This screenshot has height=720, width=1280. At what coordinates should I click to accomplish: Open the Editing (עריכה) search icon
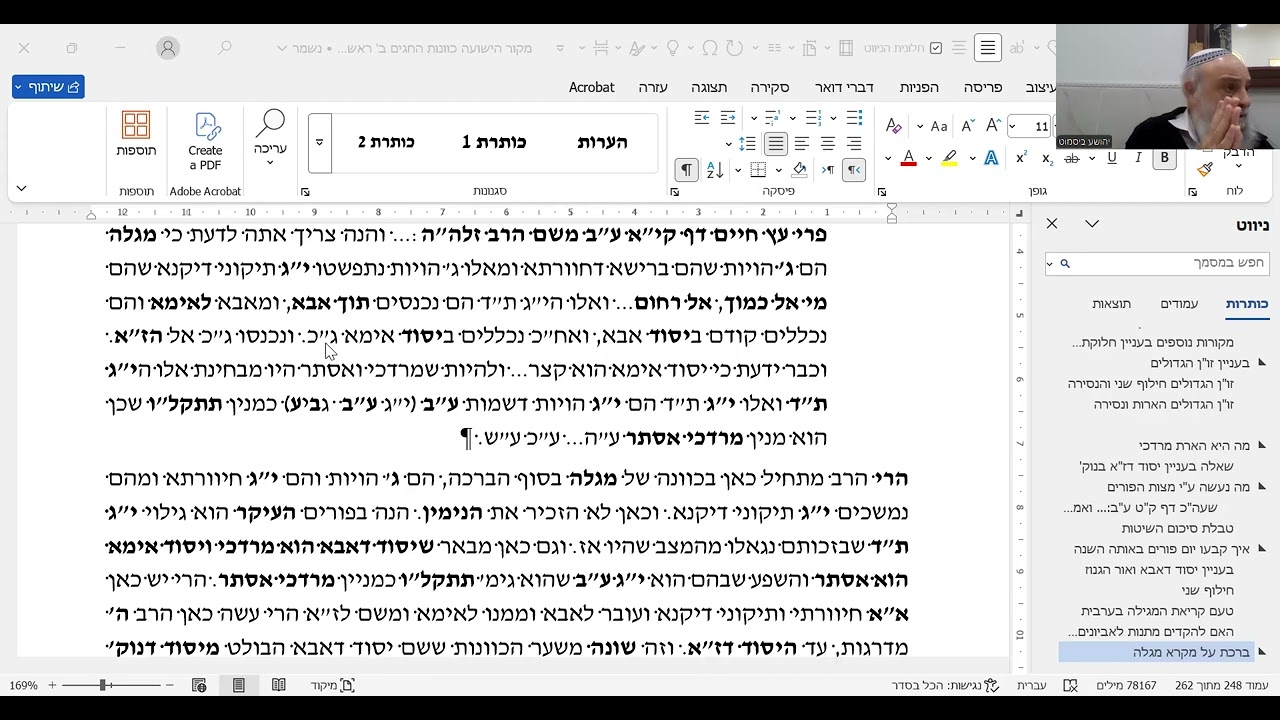(270, 134)
